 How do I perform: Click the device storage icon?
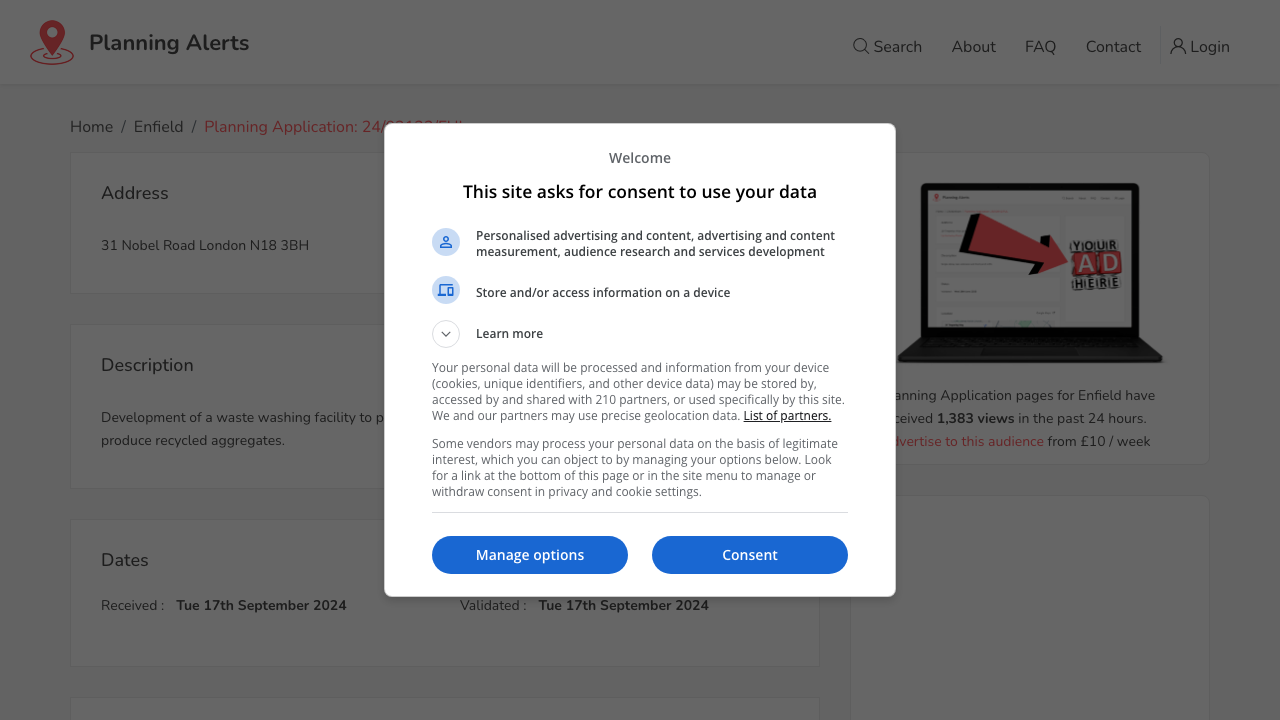(x=446, y=291)
